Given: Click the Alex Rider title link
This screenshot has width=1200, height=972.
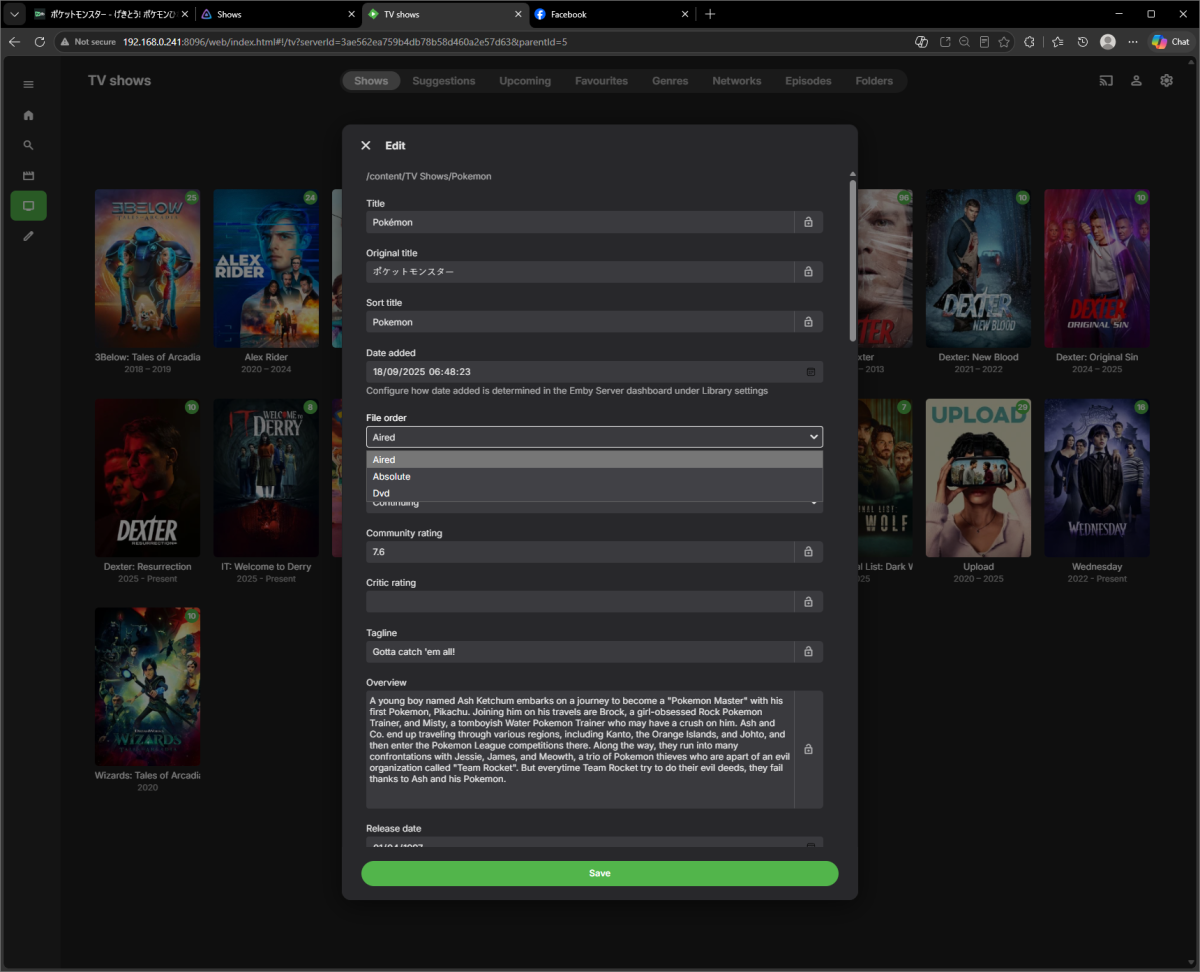Looking at the screenshot, I should coord(266,357).
